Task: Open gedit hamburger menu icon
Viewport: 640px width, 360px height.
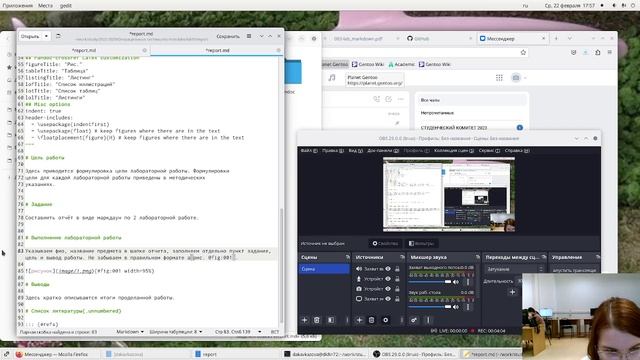Action: (x=249, y=36)
